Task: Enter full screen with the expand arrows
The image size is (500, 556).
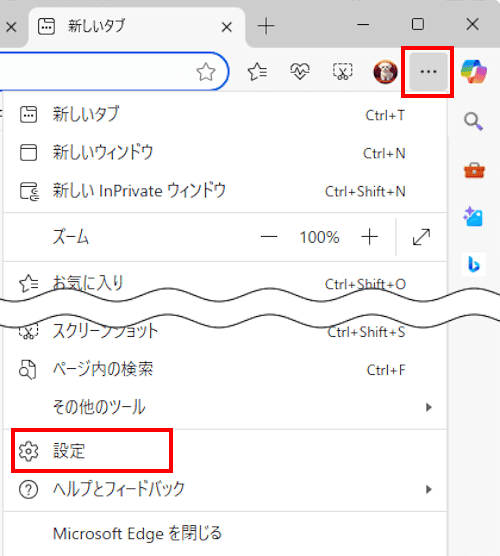Action: (421, 237)
